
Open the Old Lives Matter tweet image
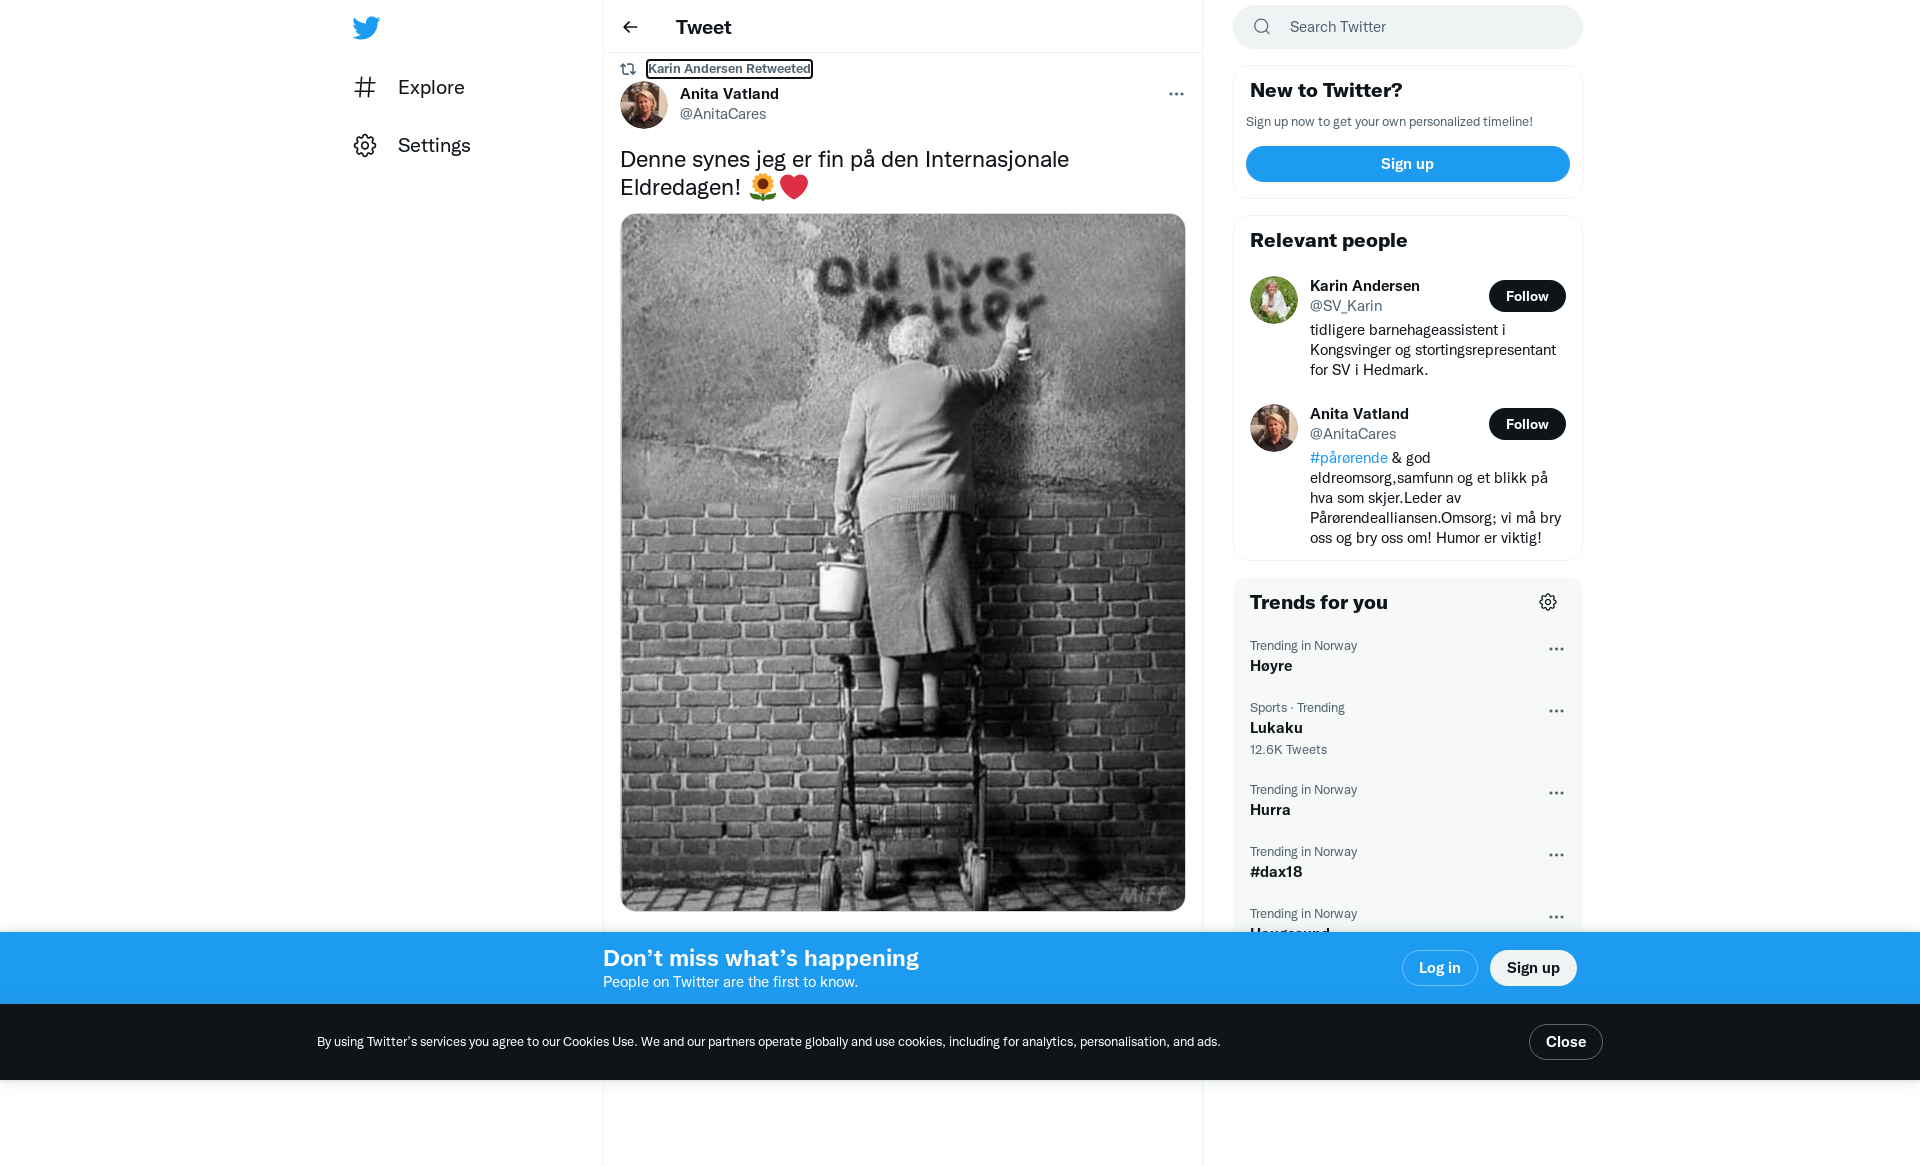click(903, 562)
